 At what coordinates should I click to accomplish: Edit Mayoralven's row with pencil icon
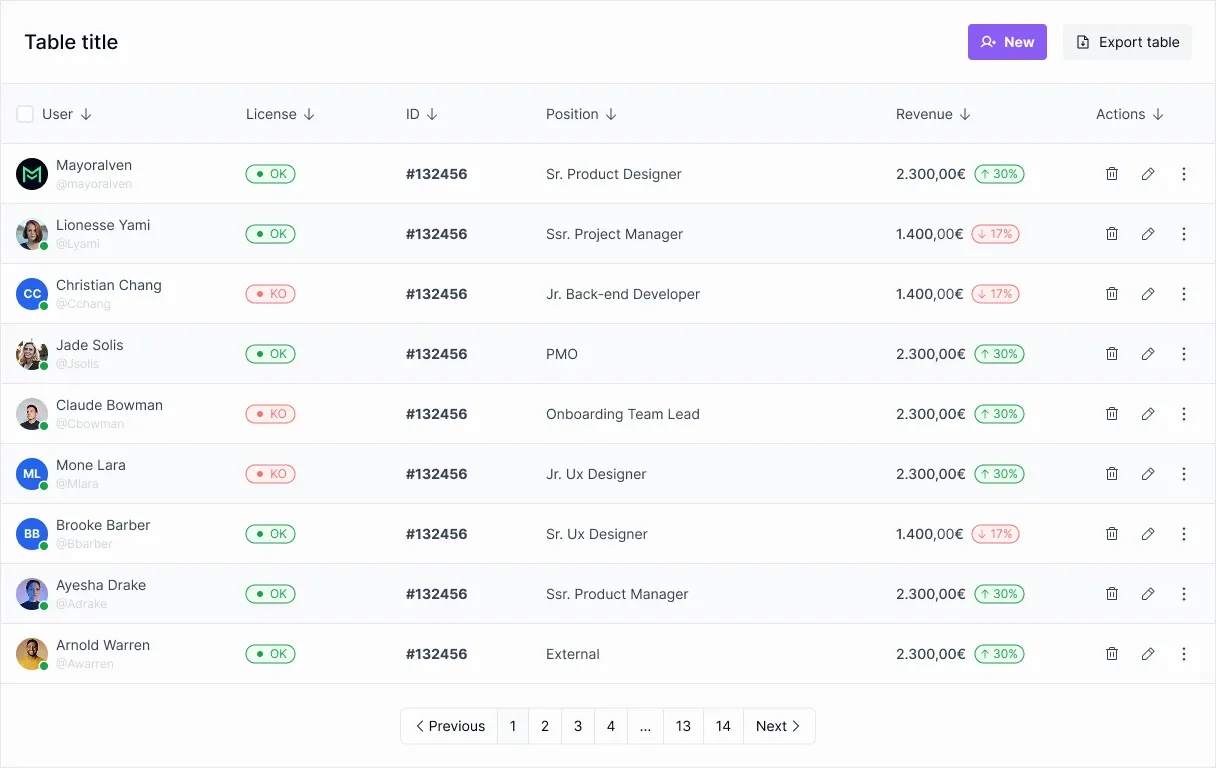[1148, 174]
